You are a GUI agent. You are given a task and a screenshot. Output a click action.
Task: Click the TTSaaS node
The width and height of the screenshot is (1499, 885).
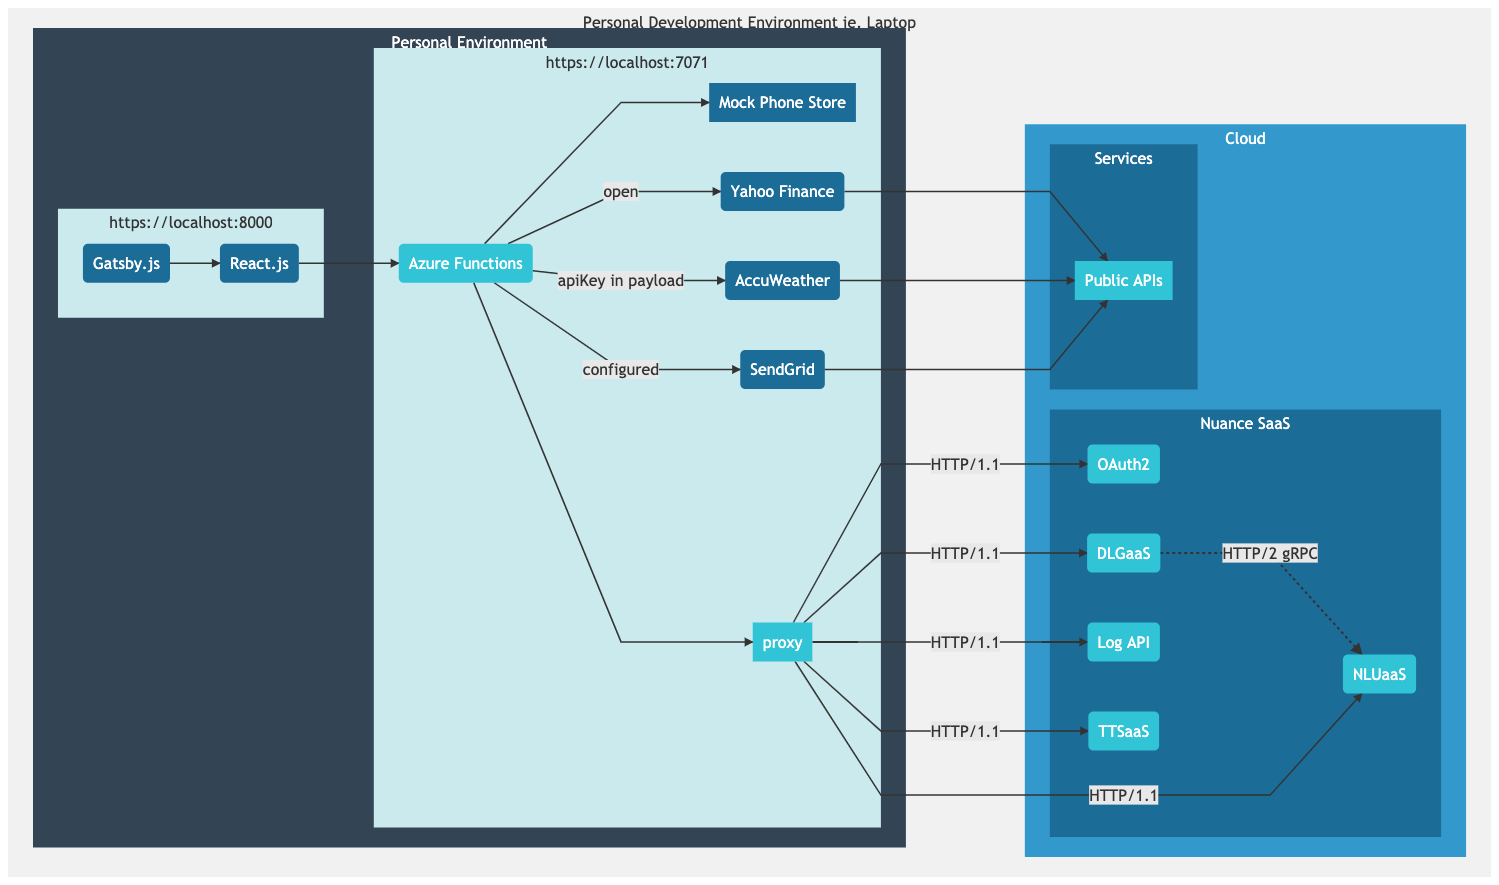tap(1123, 732)
